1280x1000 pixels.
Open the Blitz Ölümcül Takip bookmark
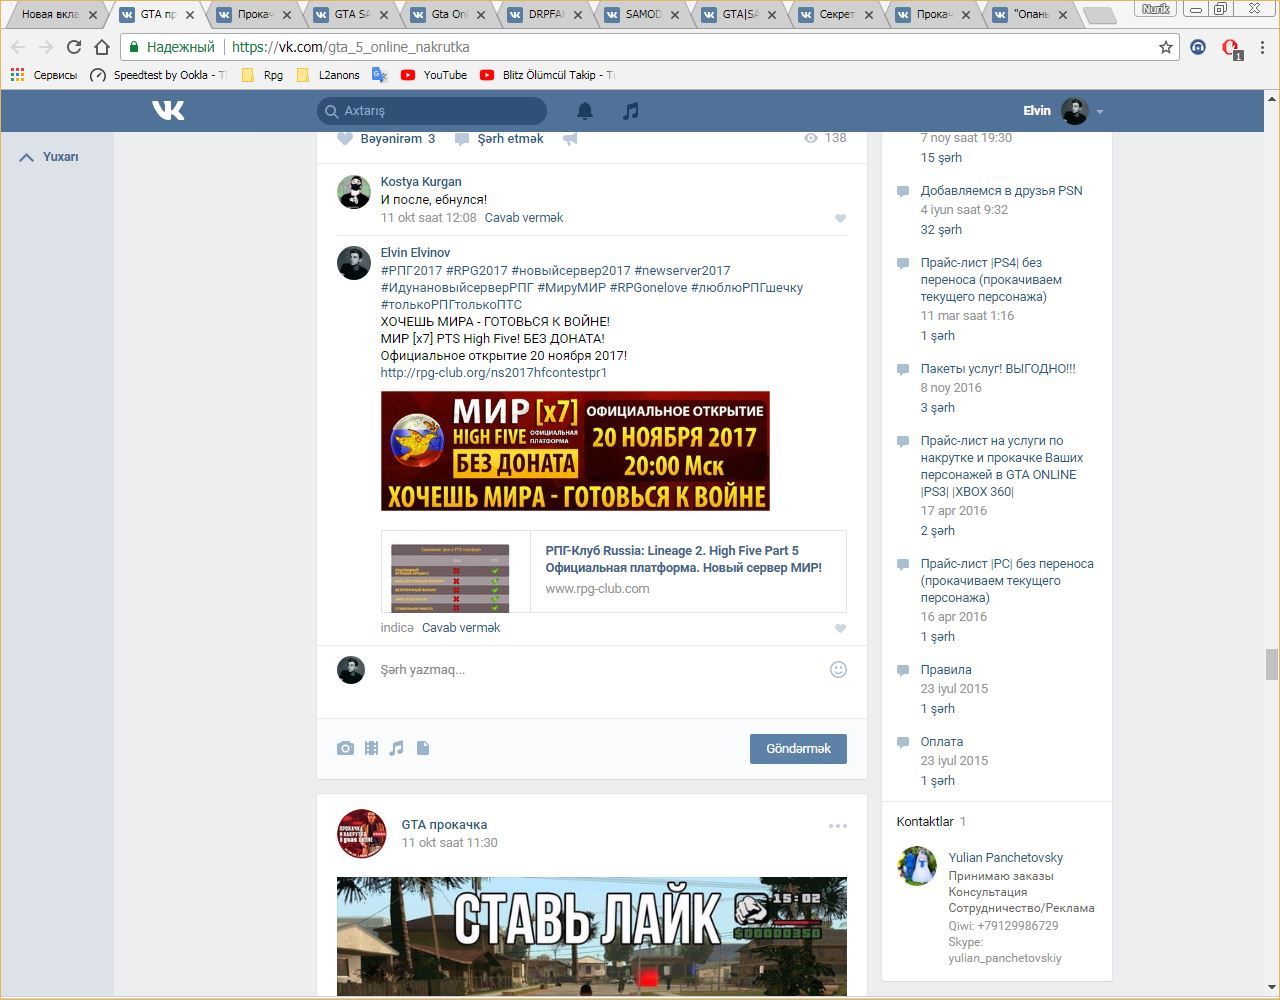[x=547, y=75]
